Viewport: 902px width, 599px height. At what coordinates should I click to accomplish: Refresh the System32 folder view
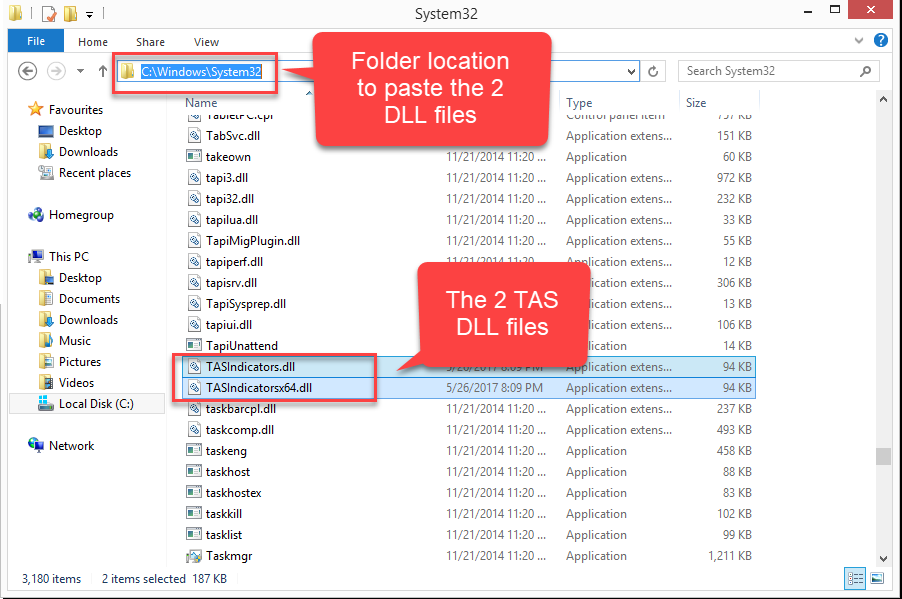click(x=653, y=71)
